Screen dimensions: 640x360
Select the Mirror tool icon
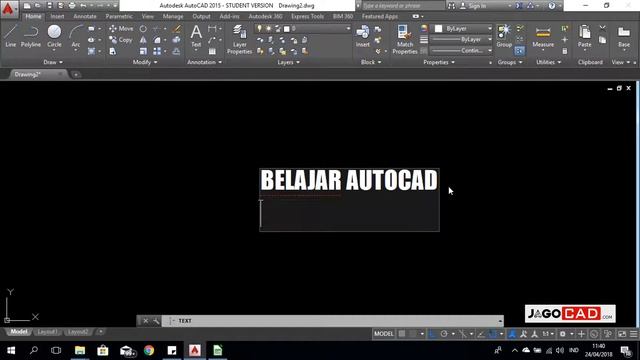(x=143, y=40)
